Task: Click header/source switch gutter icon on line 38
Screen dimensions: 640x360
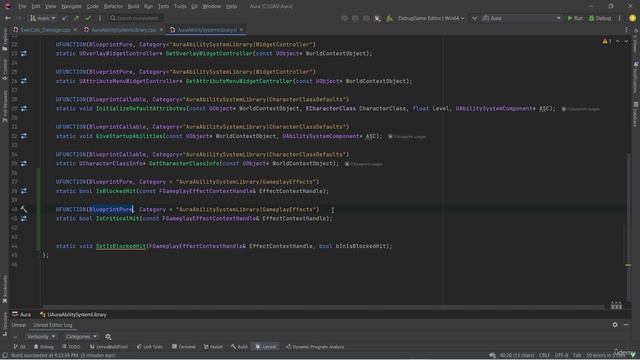Action: click(24, 191)
